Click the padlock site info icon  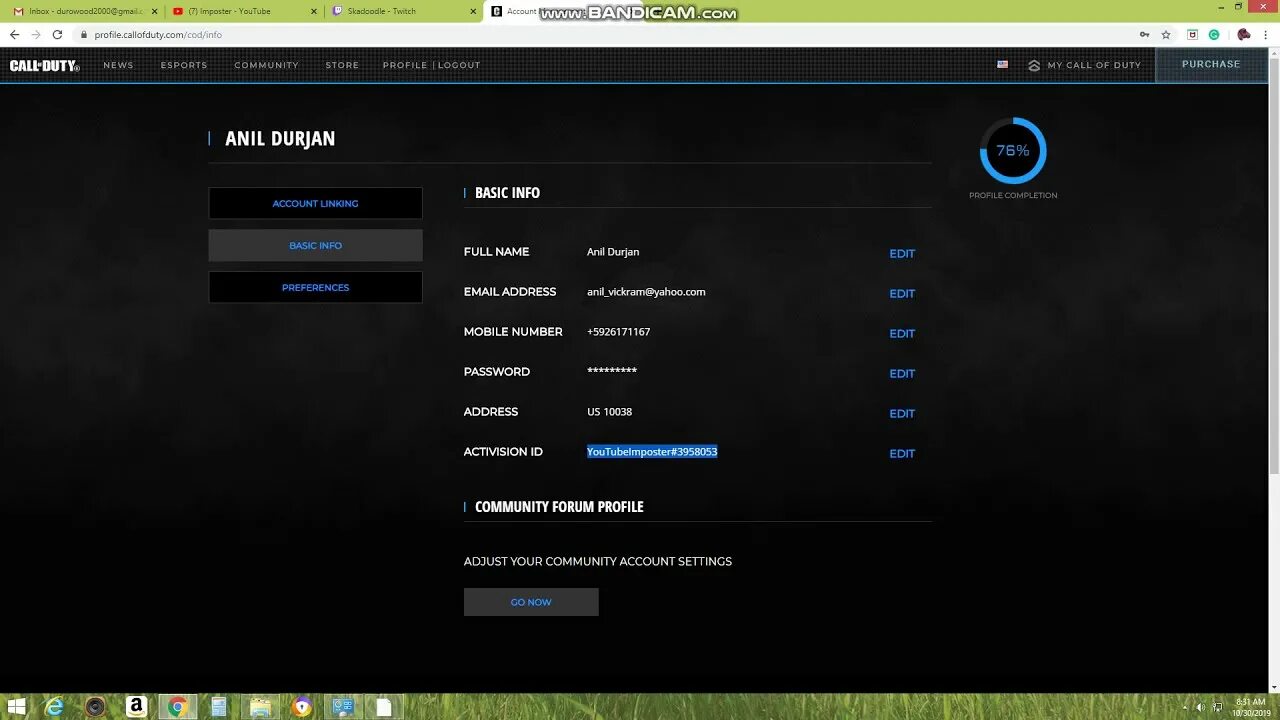tap(84, 34)
